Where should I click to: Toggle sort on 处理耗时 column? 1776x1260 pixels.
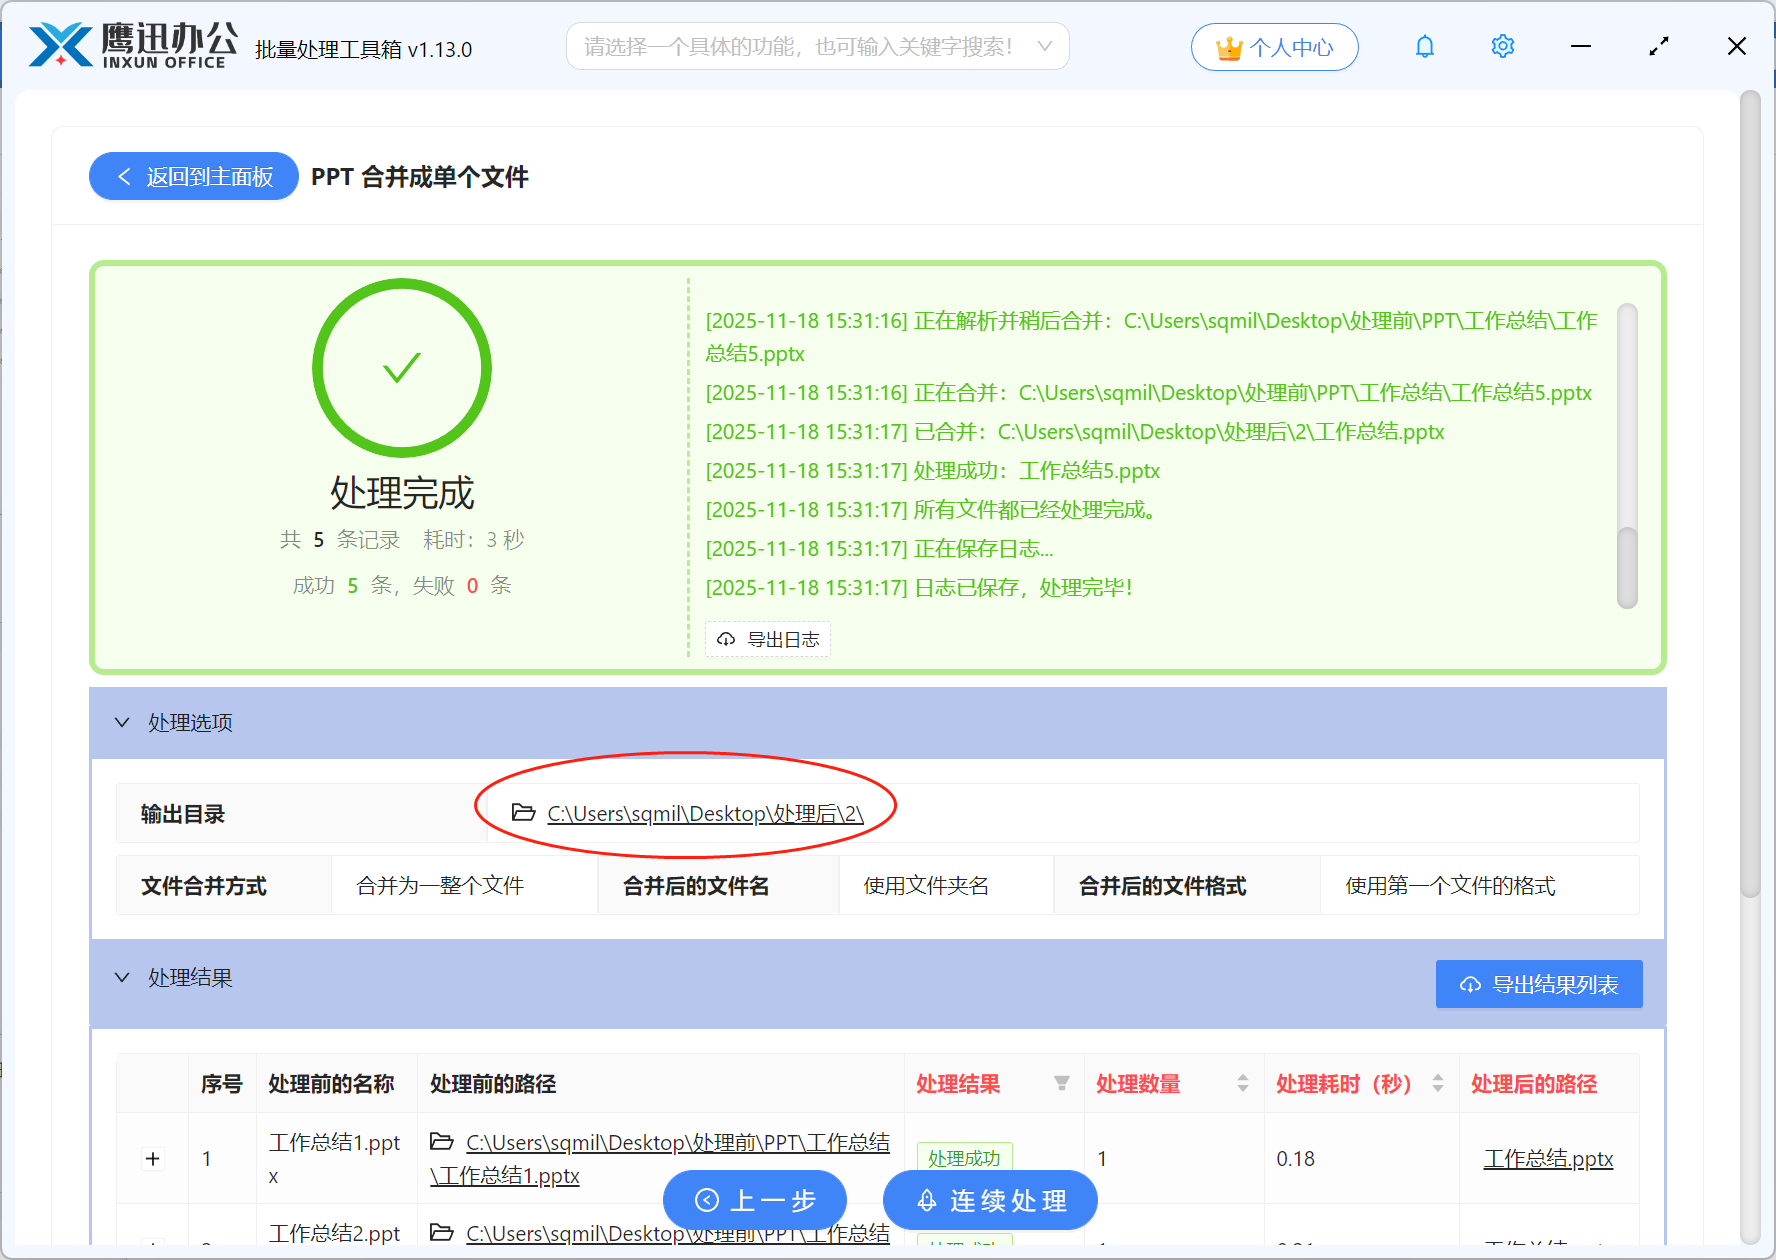(x=1438, y=1083)
